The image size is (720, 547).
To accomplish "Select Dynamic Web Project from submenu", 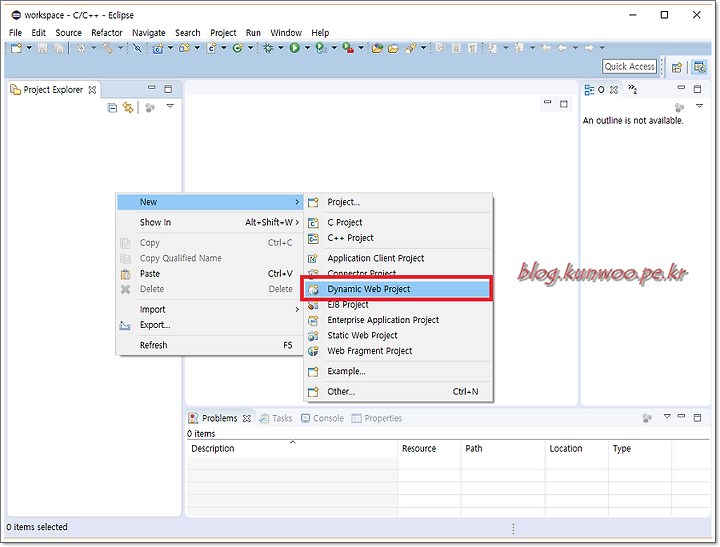I will click(397, 289).
